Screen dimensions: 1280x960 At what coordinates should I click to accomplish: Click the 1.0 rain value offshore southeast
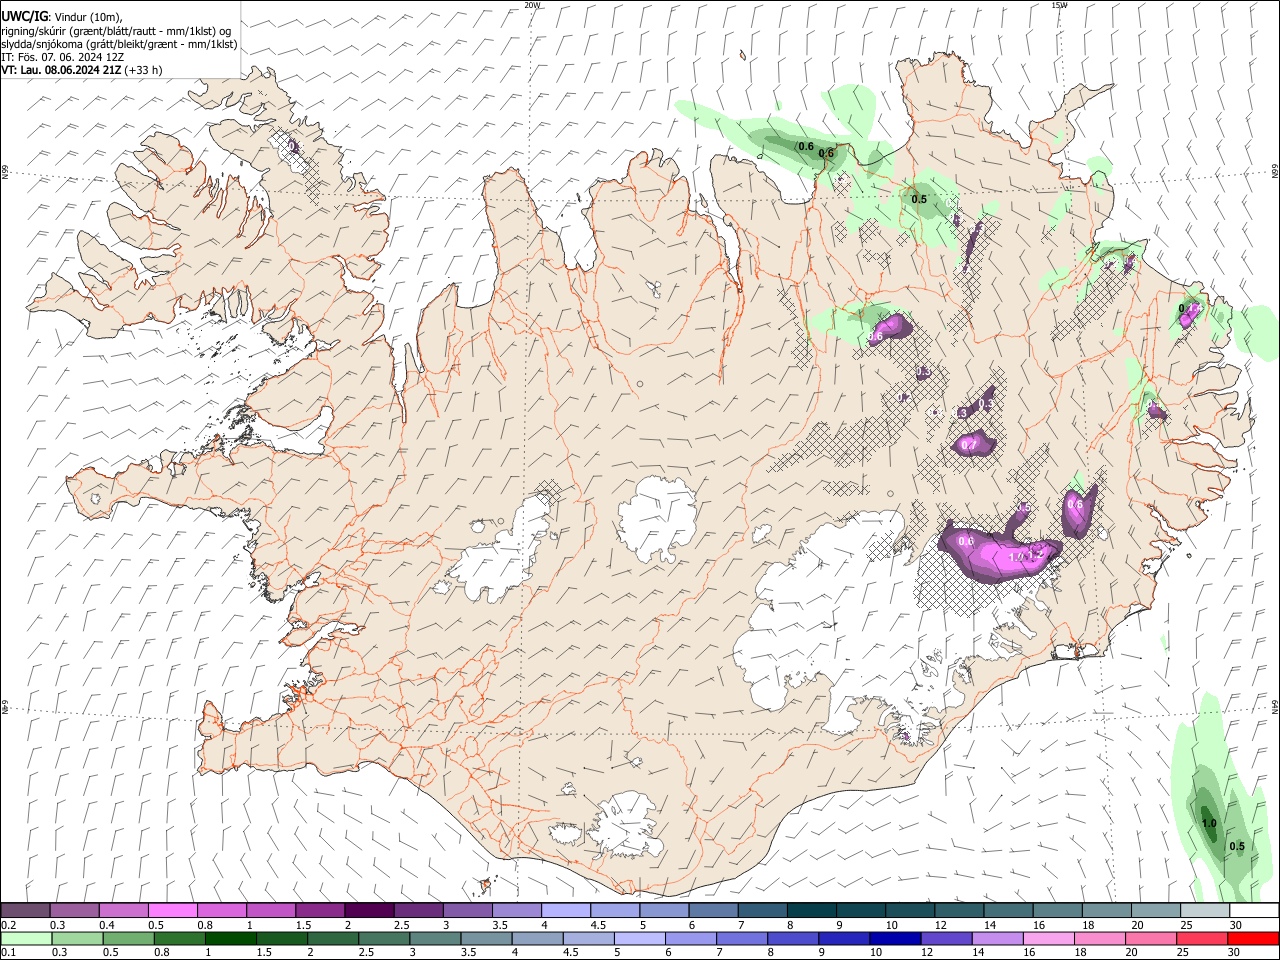[x=1209, y=824]
